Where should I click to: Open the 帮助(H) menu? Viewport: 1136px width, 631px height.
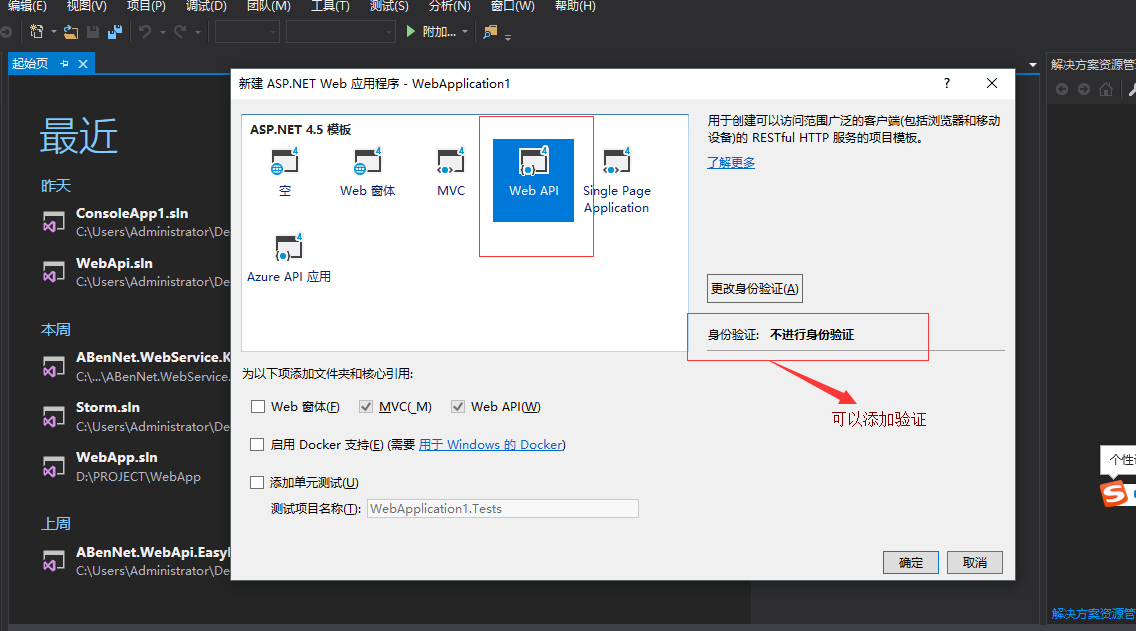tap(575, 6)
